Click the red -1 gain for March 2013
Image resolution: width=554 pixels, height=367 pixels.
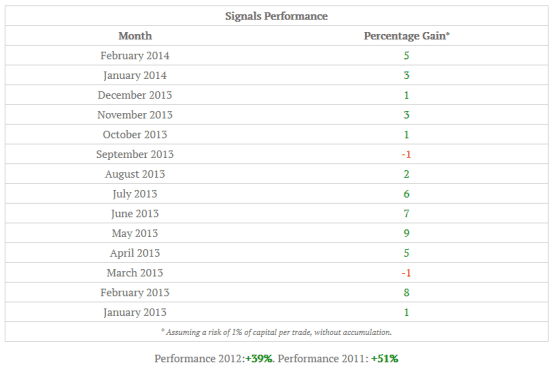click(x=406, y=273)
